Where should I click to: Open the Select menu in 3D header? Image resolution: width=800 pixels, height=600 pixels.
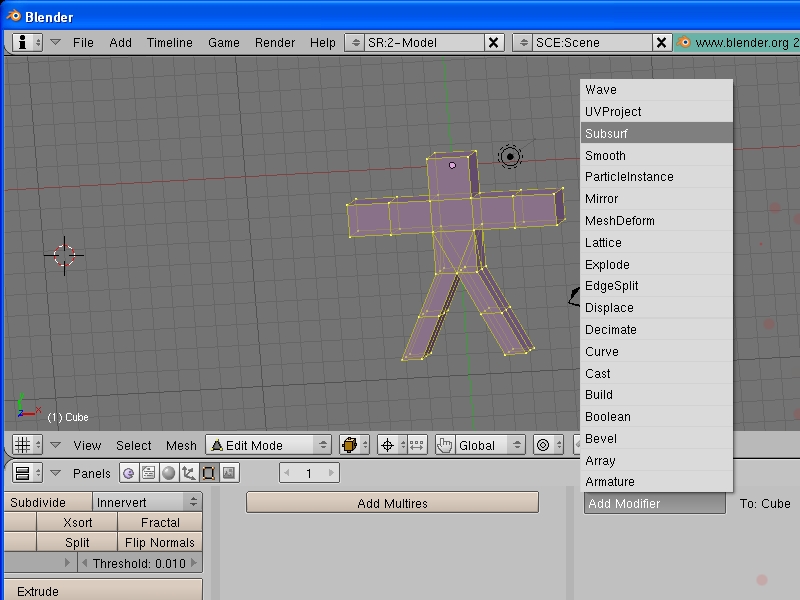pos(134,445)
